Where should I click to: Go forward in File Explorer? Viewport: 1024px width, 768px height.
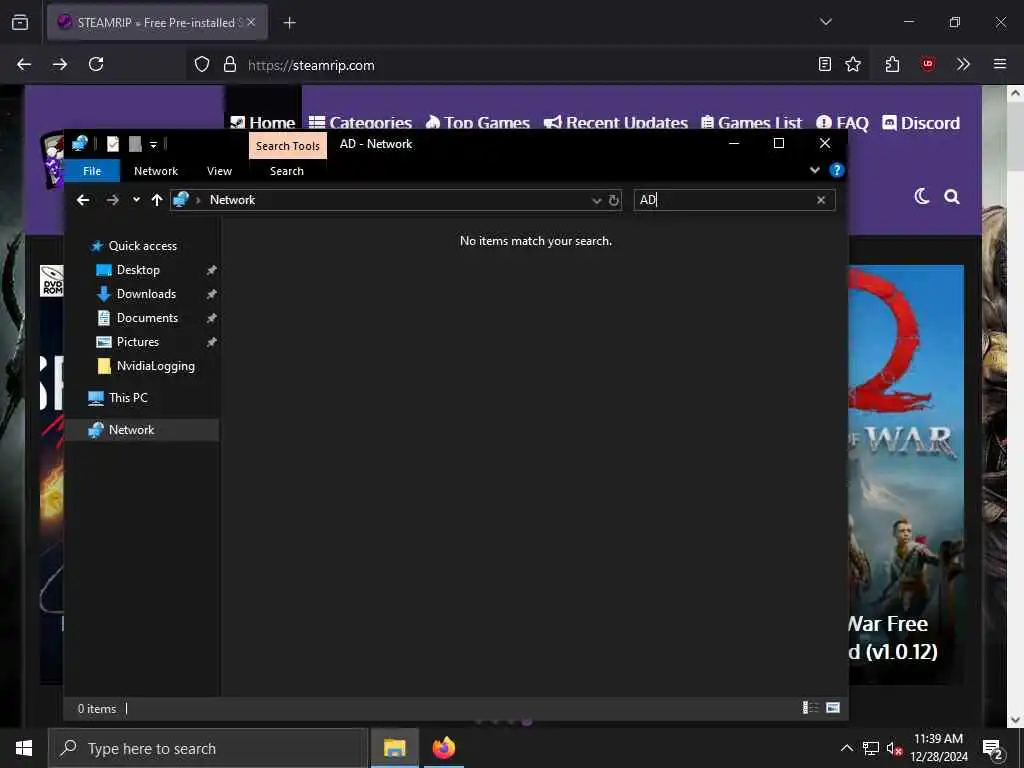112,200
